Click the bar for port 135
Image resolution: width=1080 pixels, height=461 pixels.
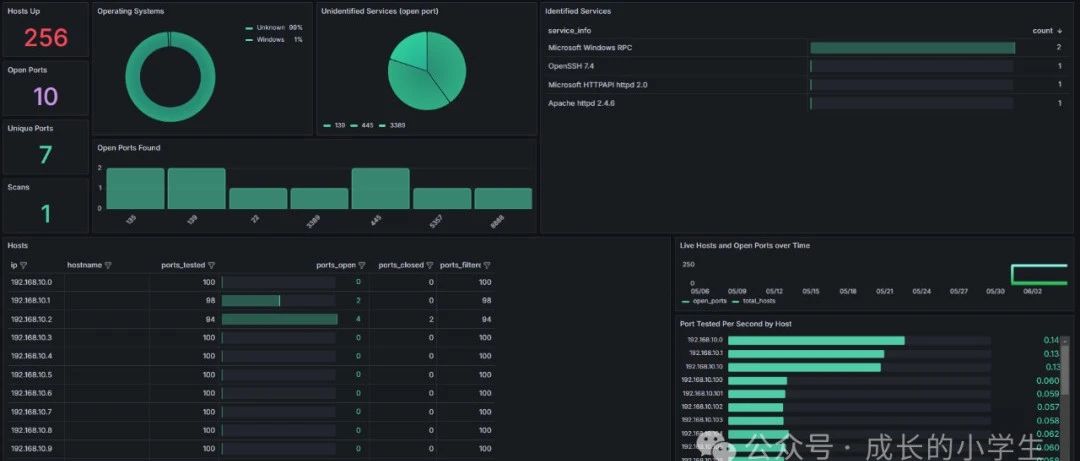[x=135, y=188]
